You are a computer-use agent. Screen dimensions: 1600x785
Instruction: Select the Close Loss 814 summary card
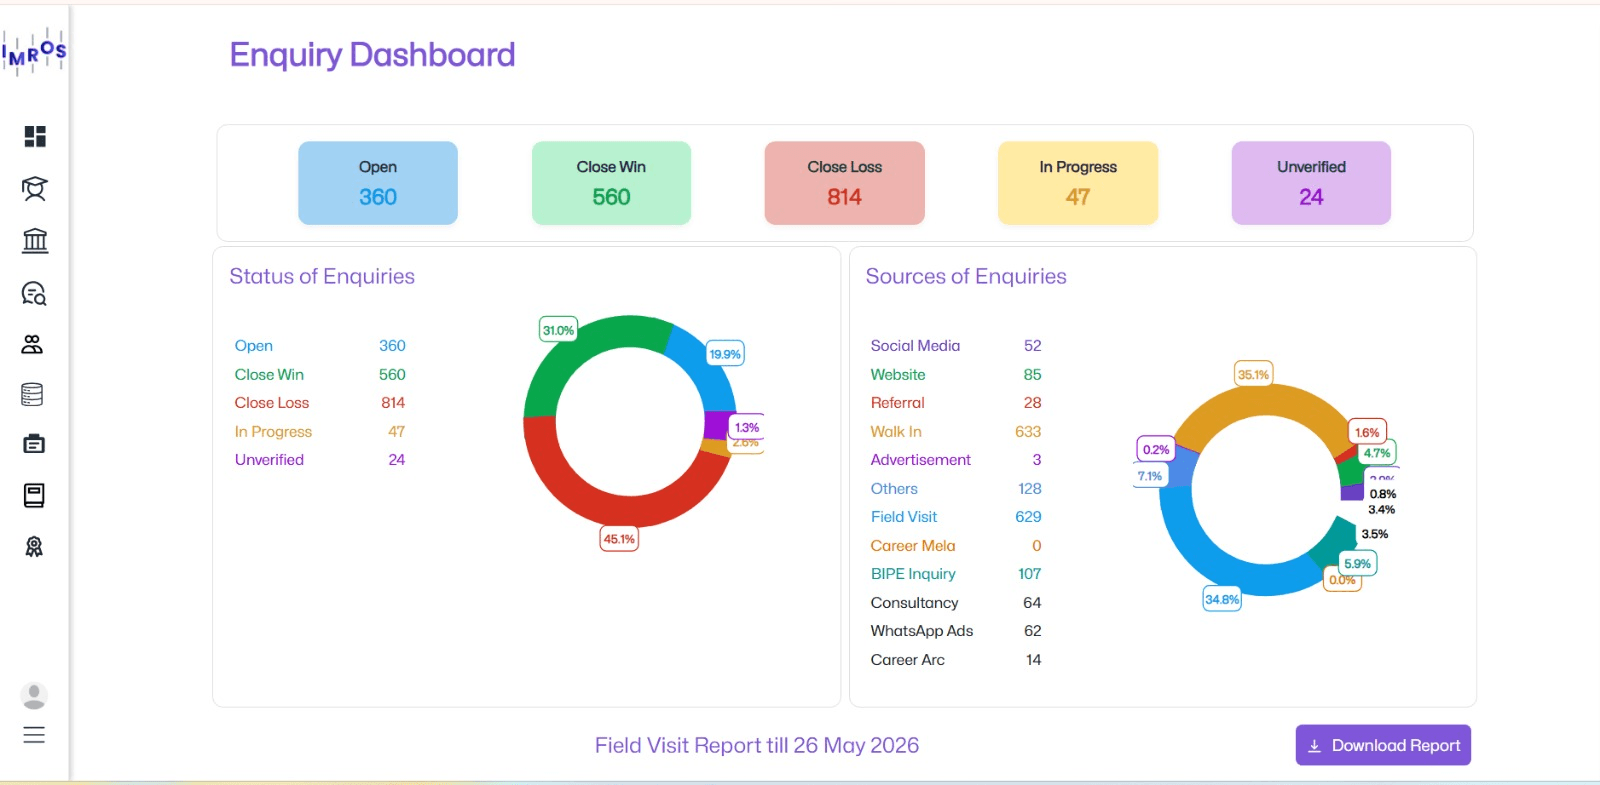click(x=844, y=183)
